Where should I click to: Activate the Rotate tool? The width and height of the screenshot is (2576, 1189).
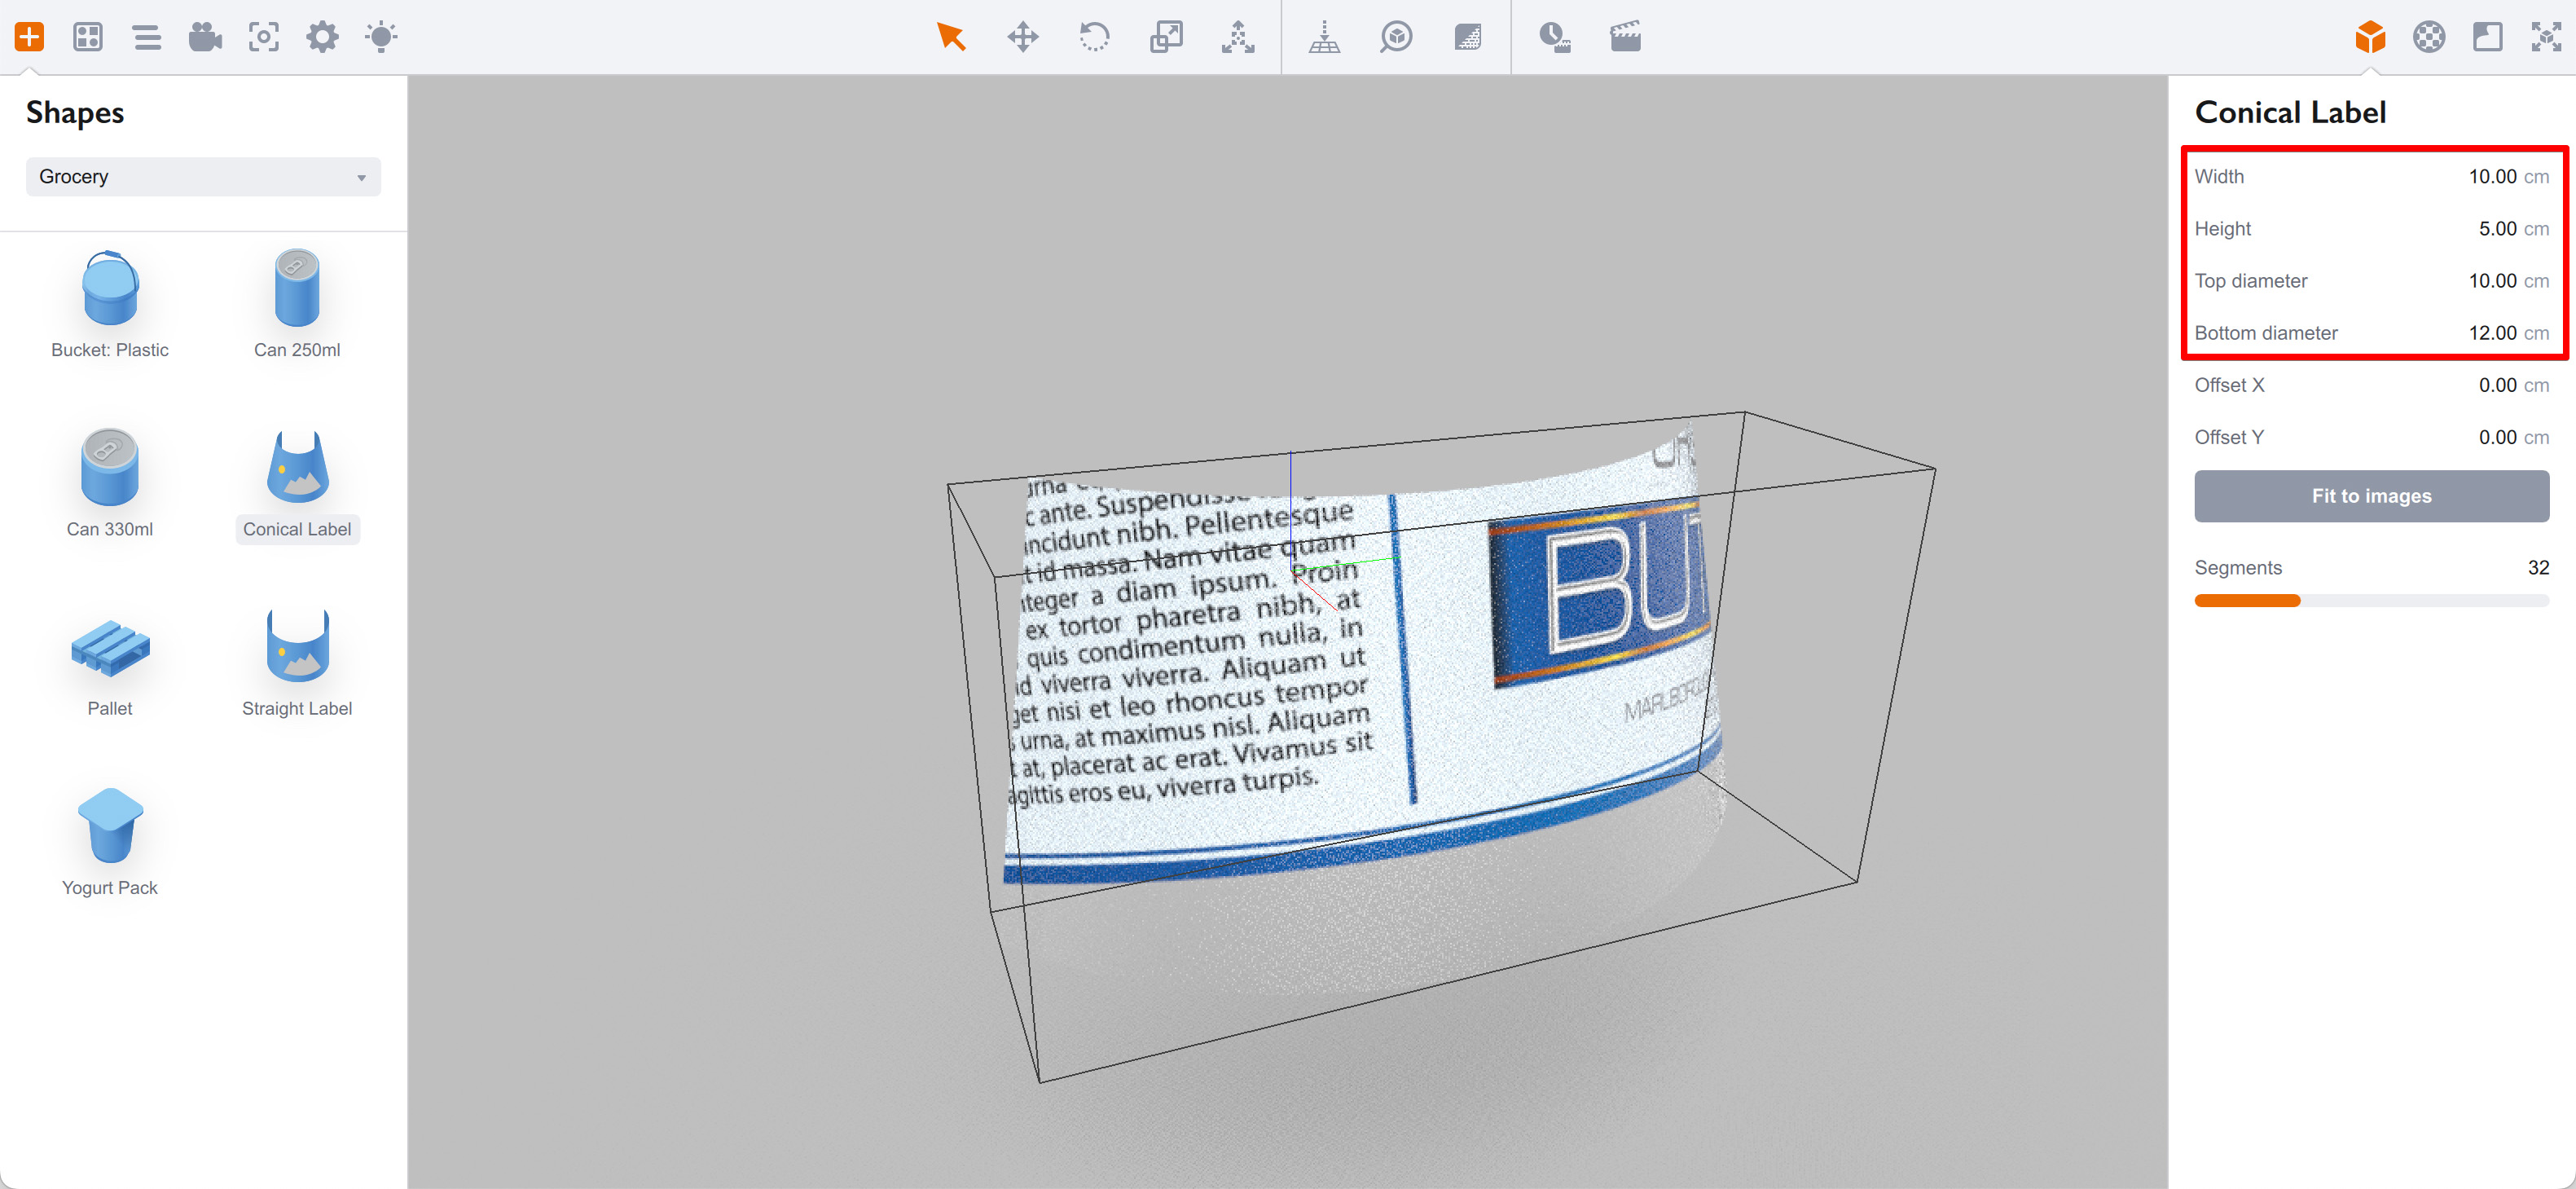[1094, 37]
